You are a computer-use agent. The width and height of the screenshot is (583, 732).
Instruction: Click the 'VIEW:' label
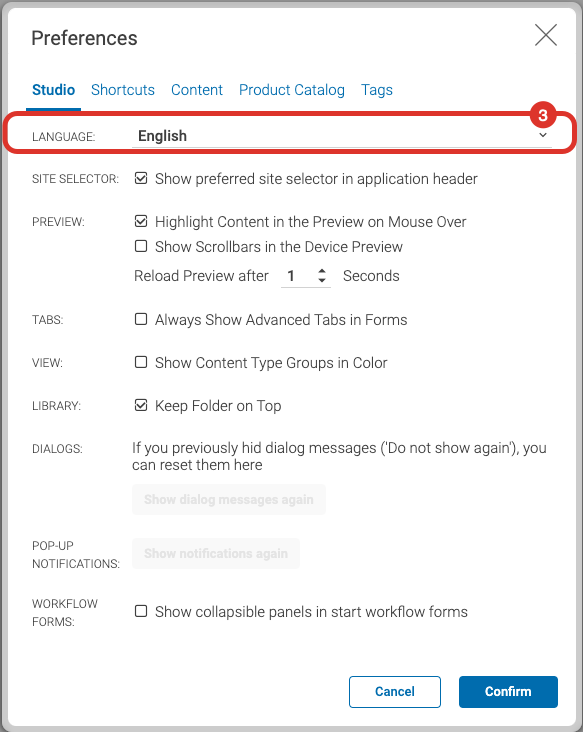(47, 363)
